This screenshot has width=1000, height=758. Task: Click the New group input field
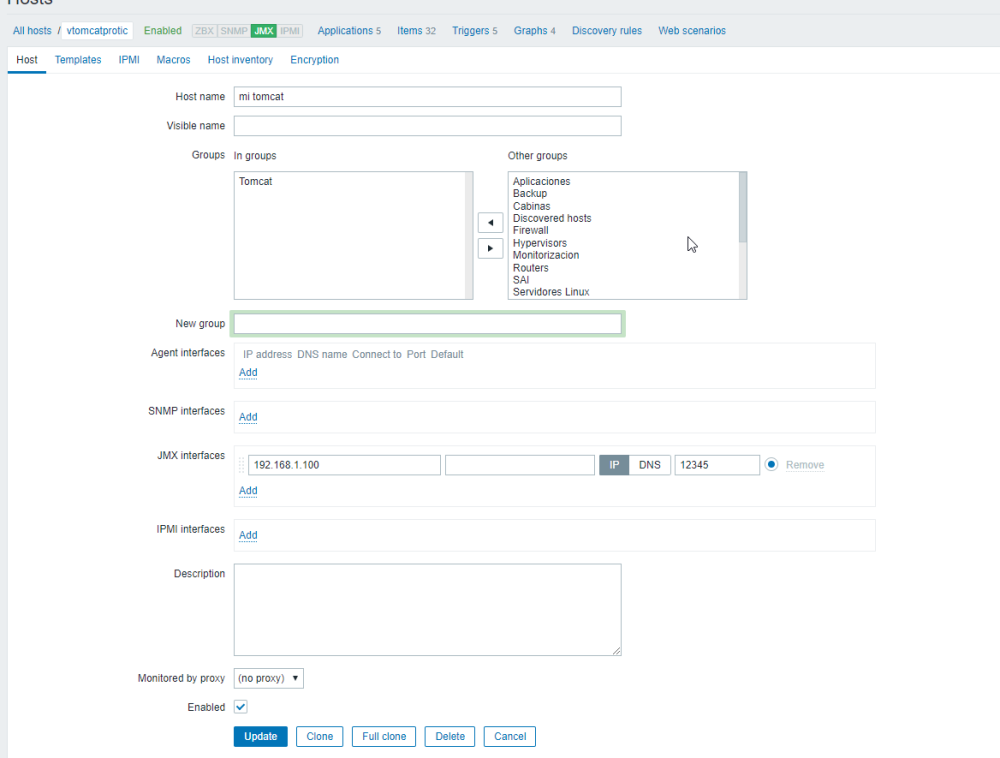(x=427, y=324)
